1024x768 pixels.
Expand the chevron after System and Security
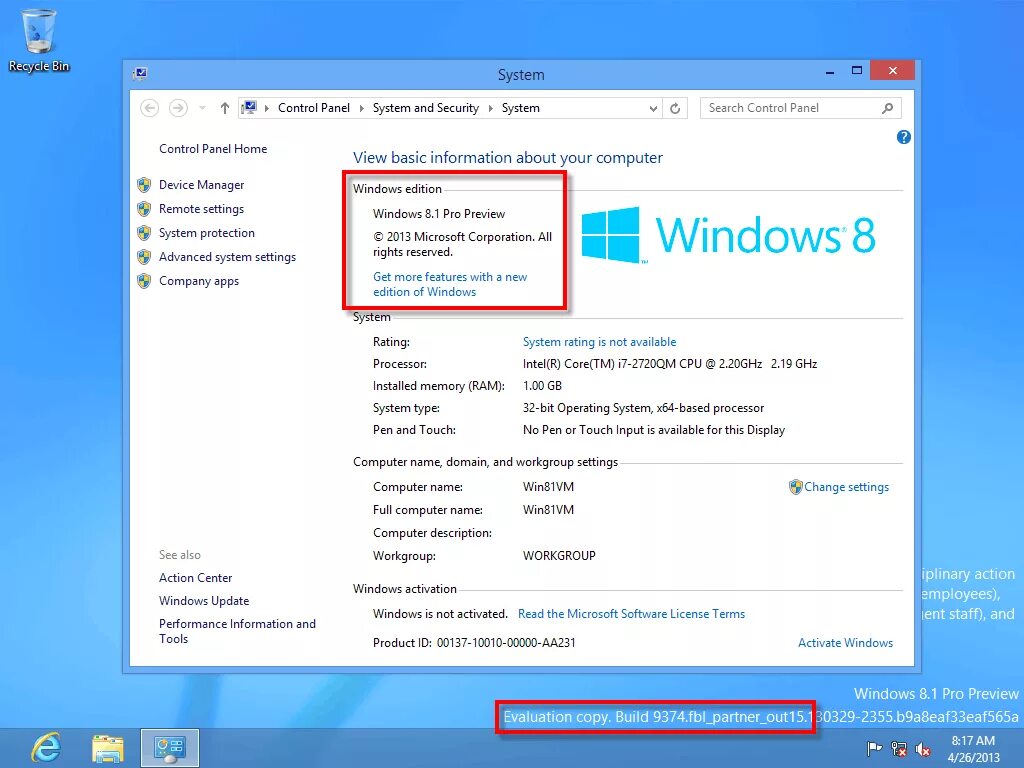click(x=490, y=108)
